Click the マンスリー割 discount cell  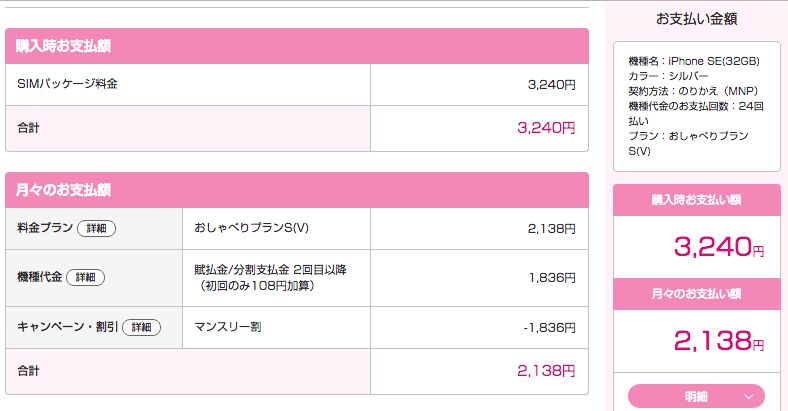(x=228, y=327)
